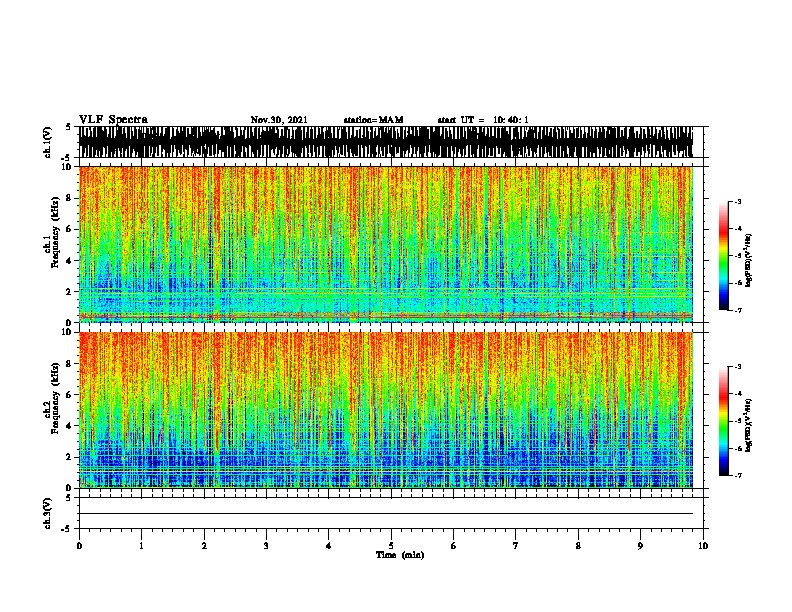Click the ch.1(V) black waveform panel
The height and width of the screenshot is (612, 792).
tap(386, 142)
